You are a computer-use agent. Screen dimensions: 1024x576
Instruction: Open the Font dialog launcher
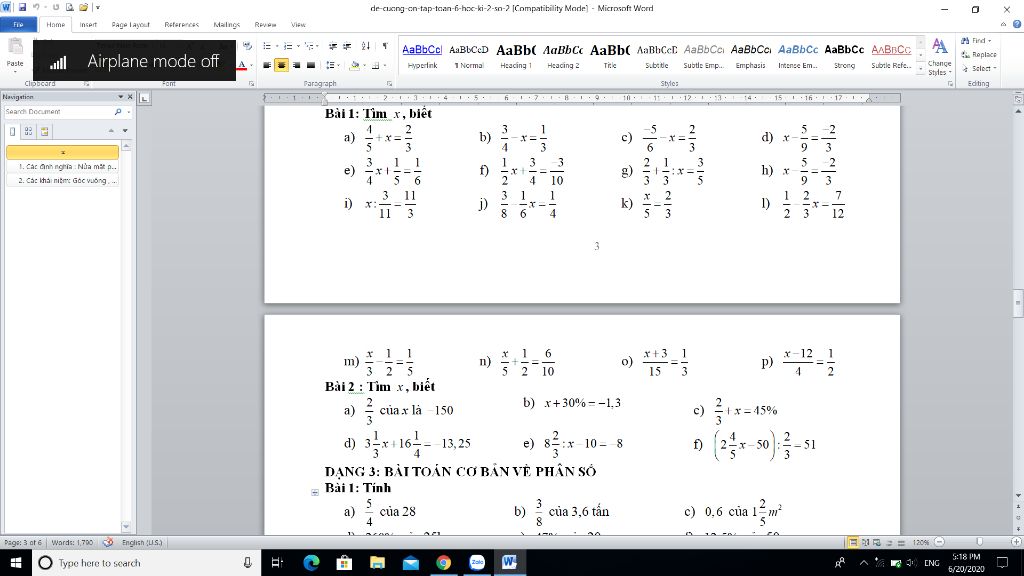pos(251,84)
